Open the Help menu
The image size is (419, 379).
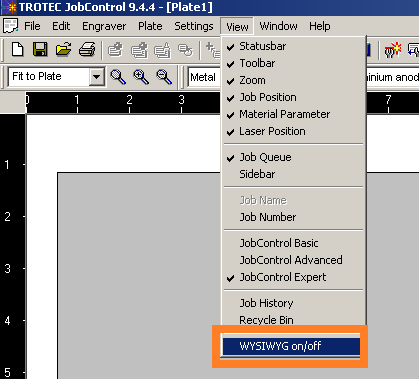320,26
